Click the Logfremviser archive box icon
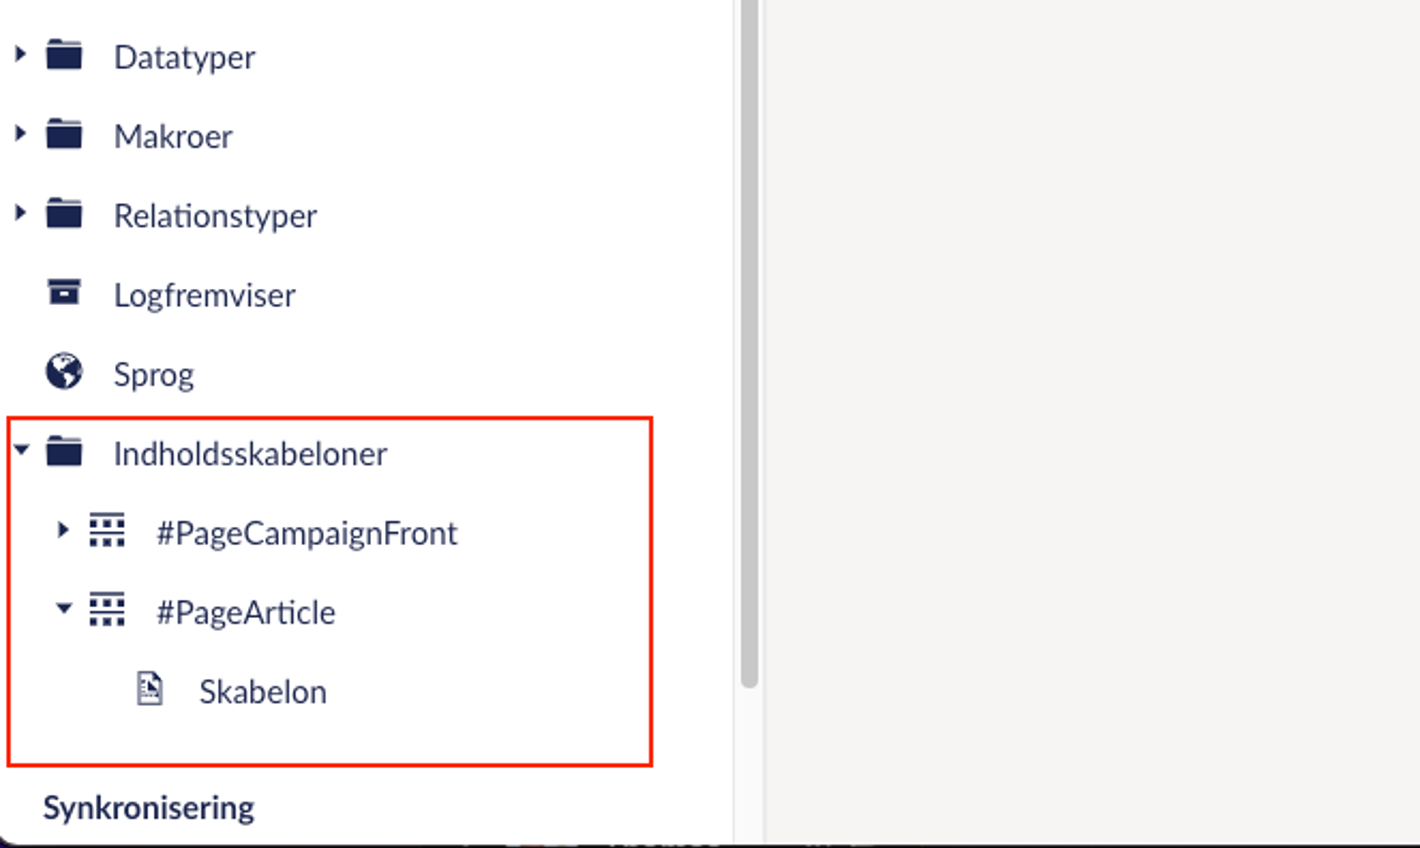 click(64, 293)
